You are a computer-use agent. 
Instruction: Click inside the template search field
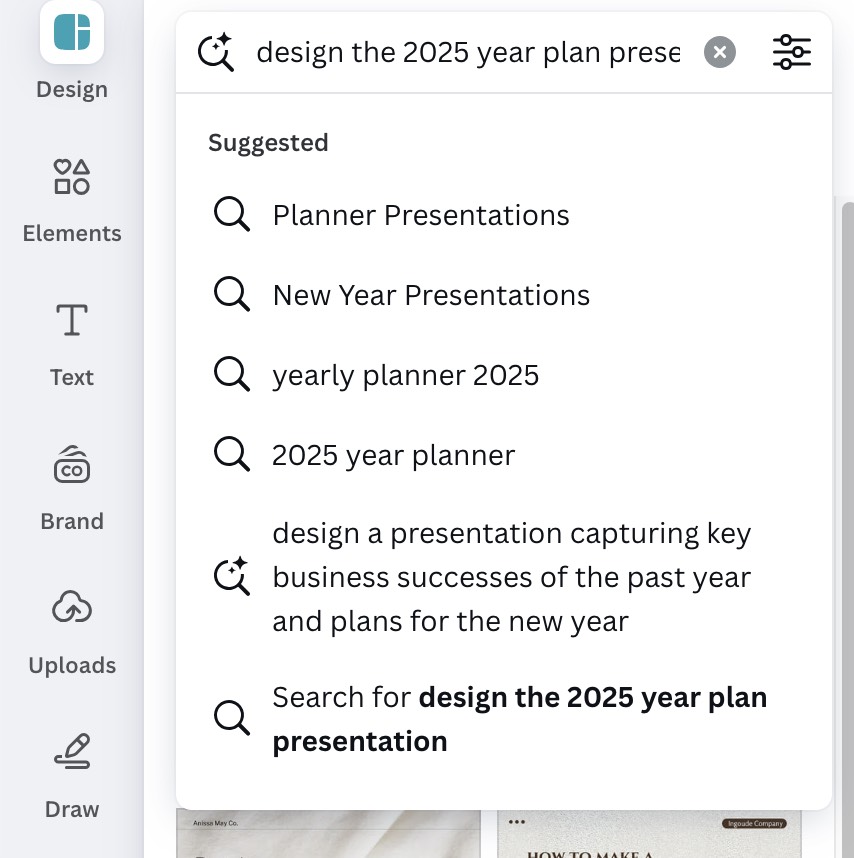pos(468,53)
